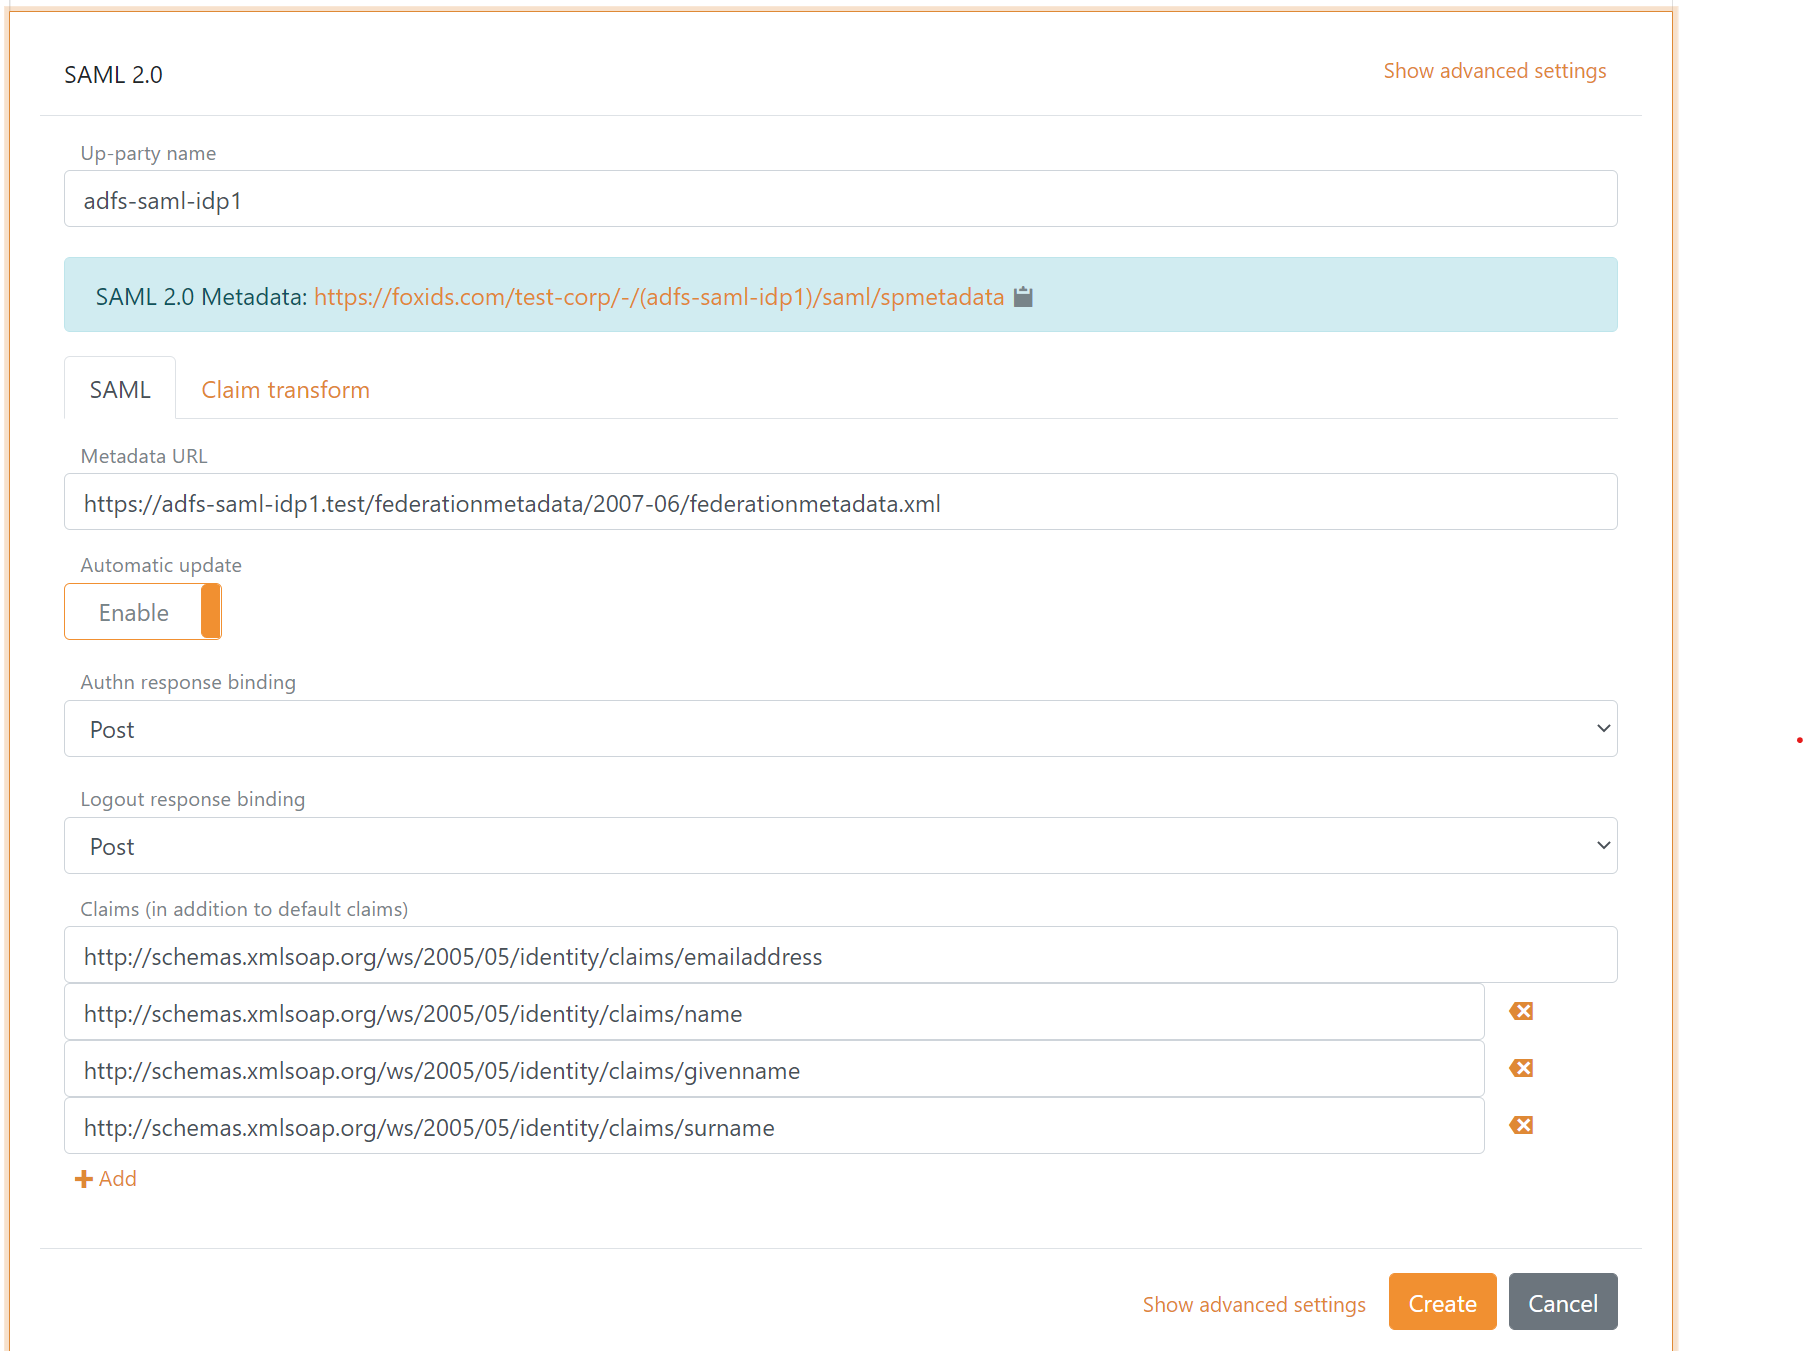Click the Up-party name field
The height and width of the screenshot is (1351, 1804).
(840, 199)
